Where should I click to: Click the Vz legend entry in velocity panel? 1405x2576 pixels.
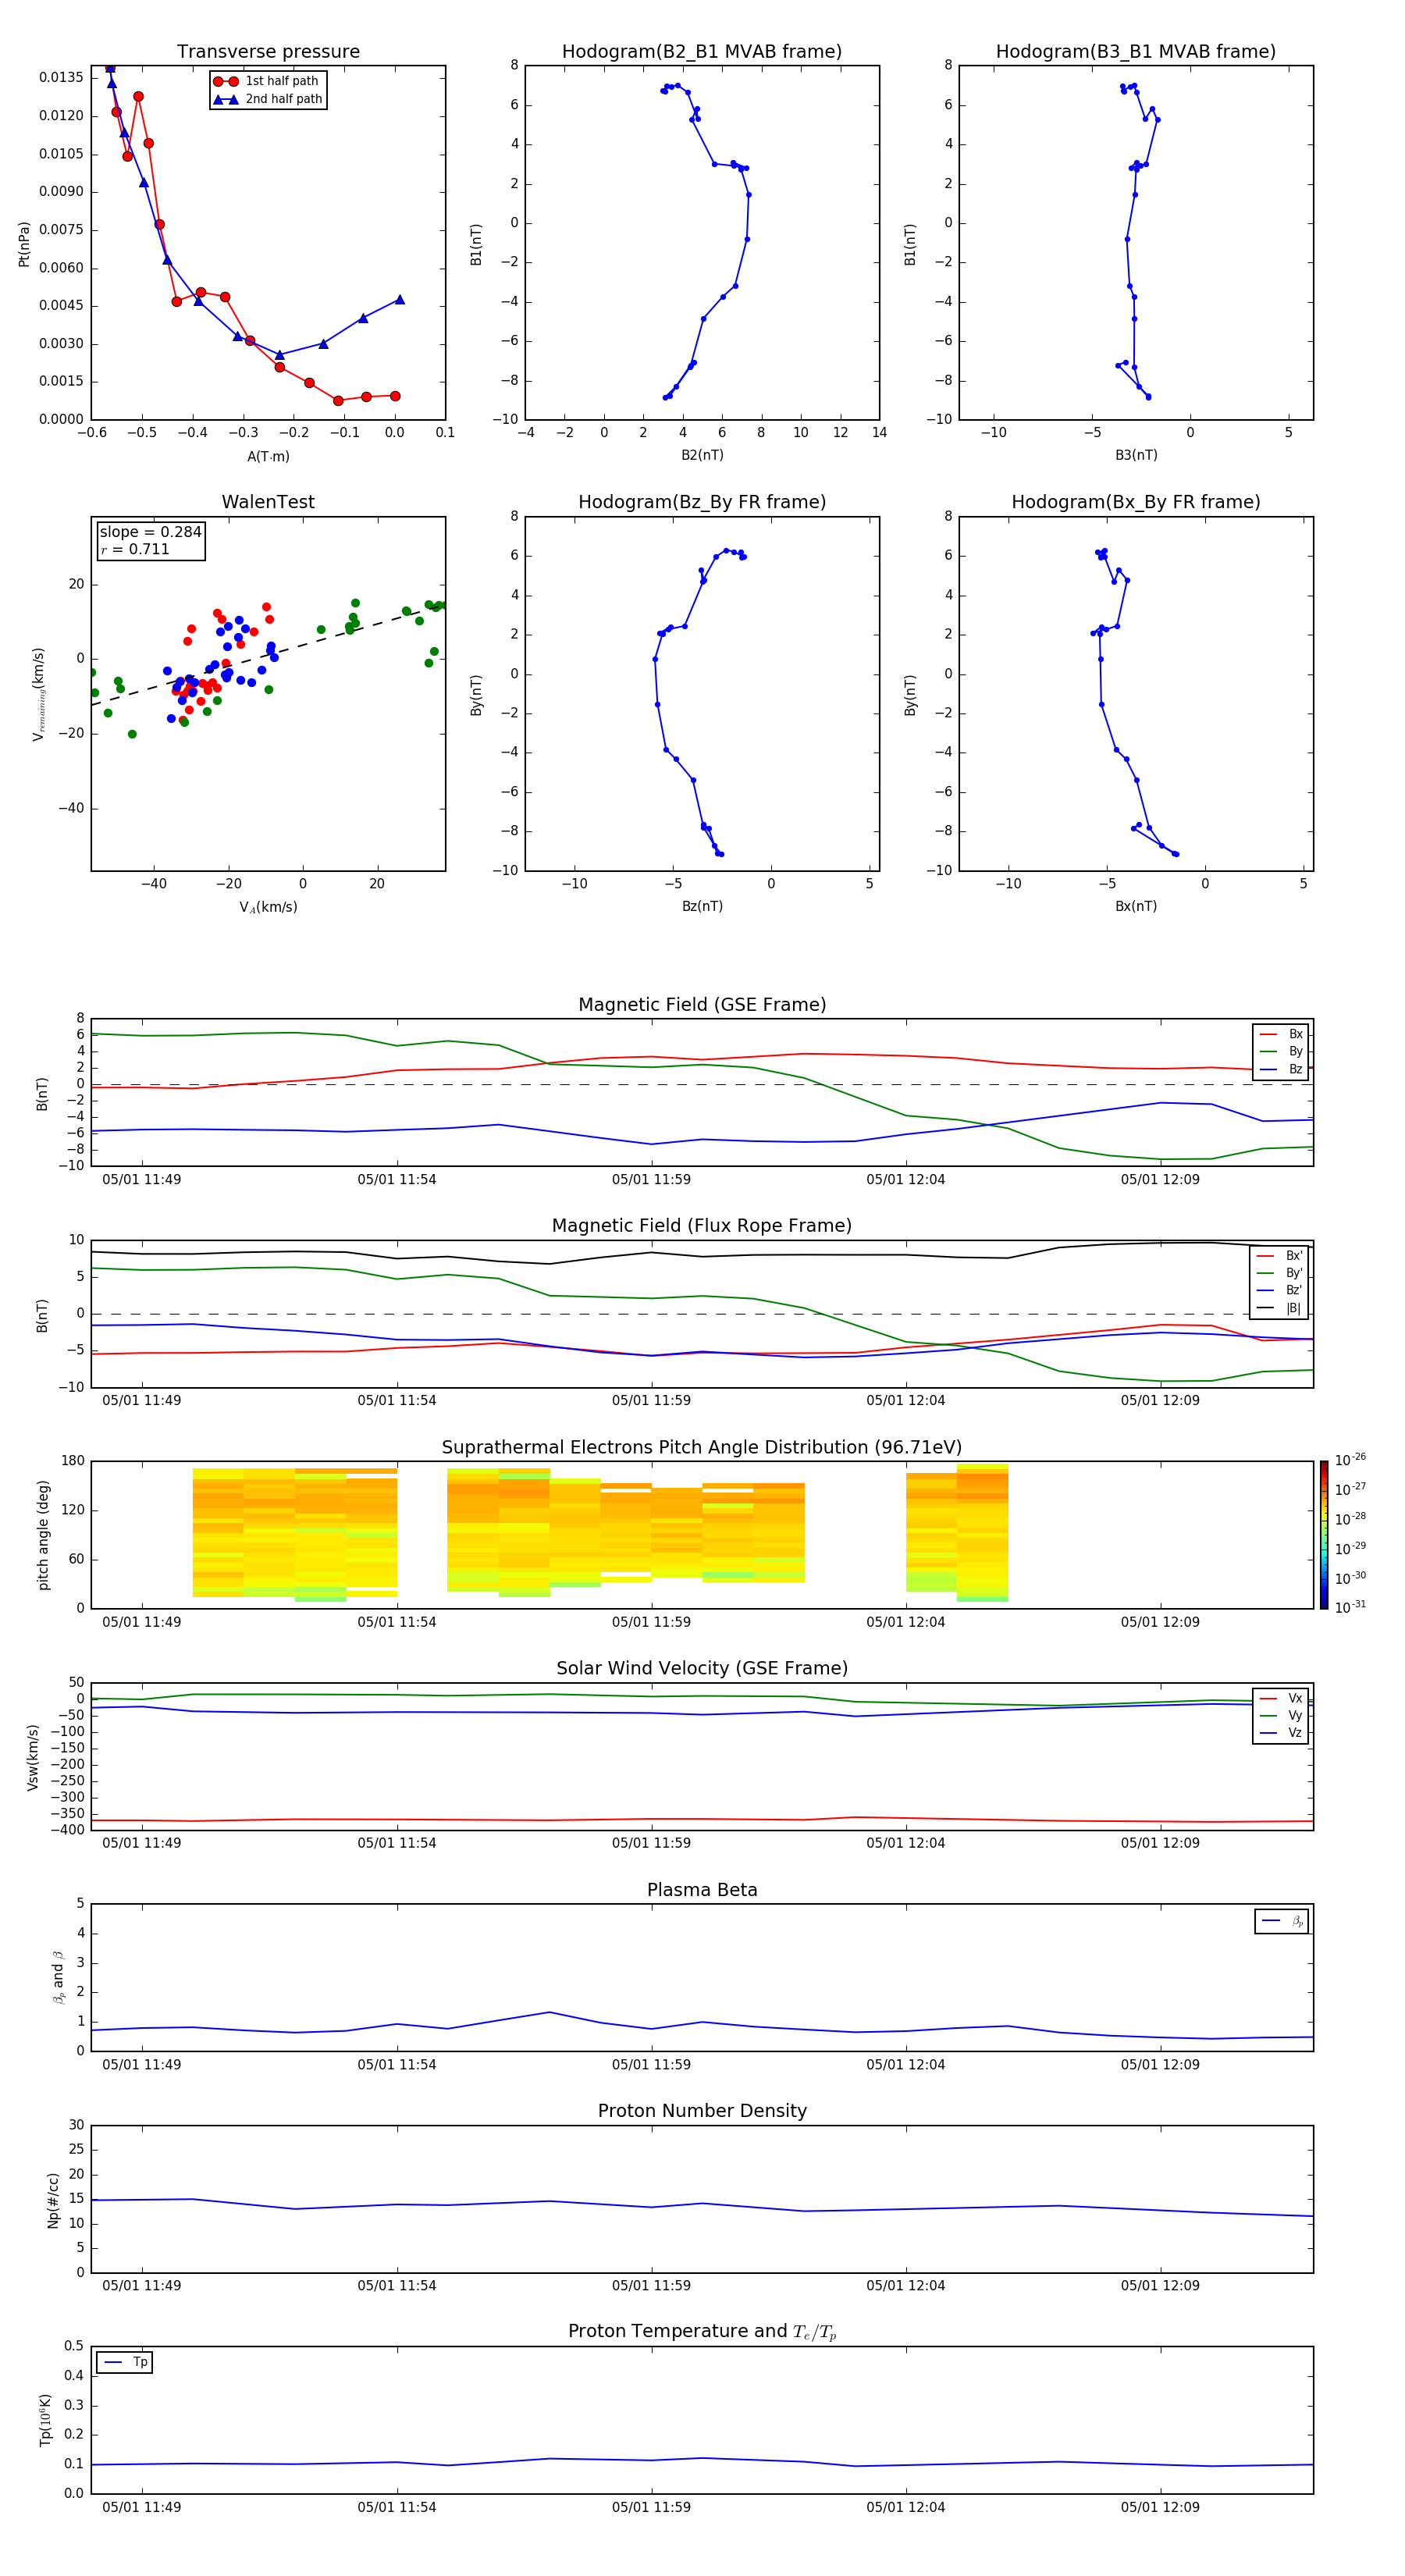point(1281,1733)
